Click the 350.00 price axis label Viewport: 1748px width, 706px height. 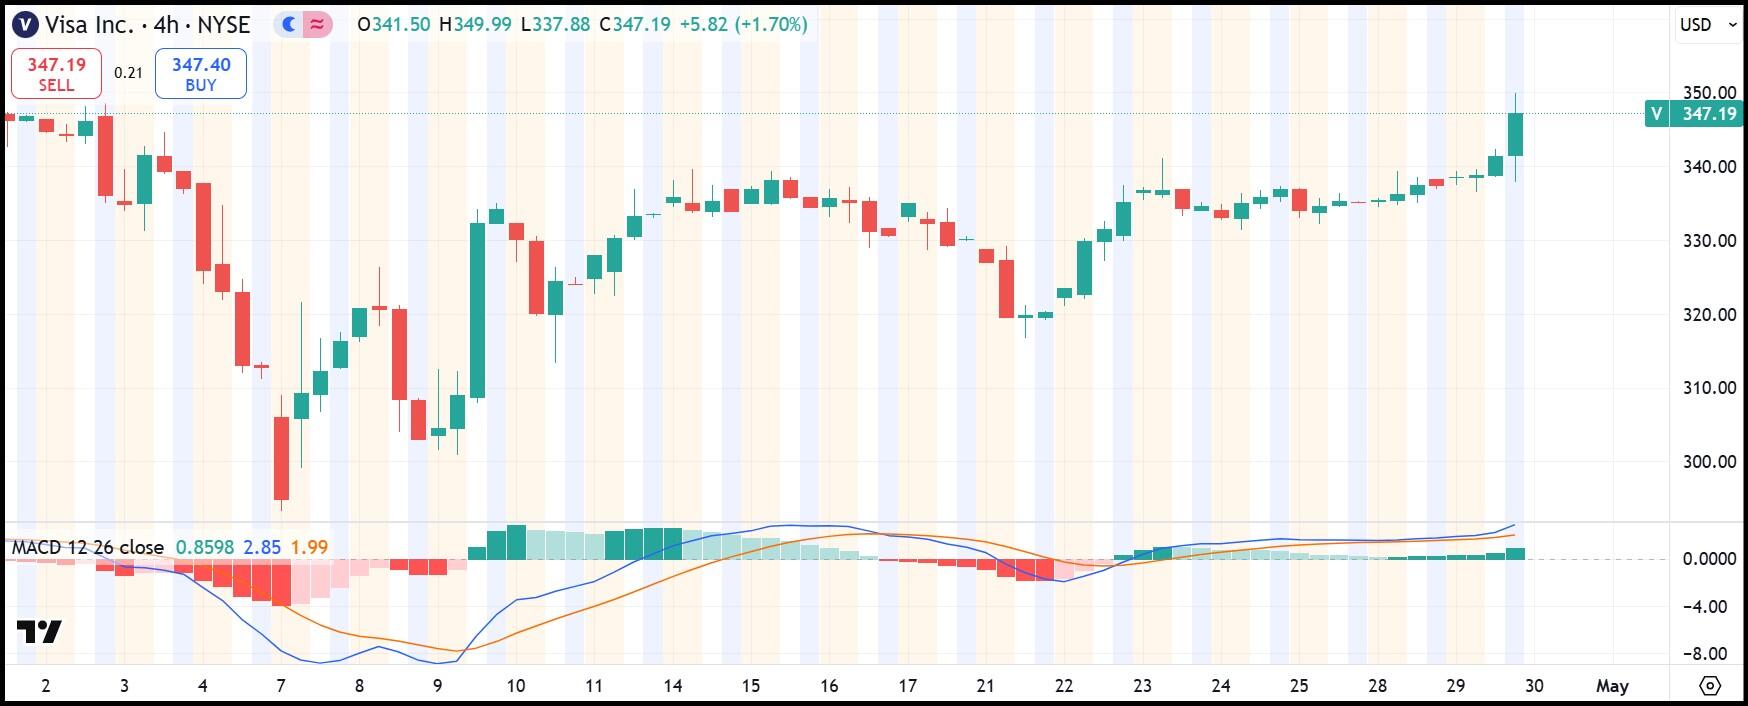click(x=1710, y=92)
